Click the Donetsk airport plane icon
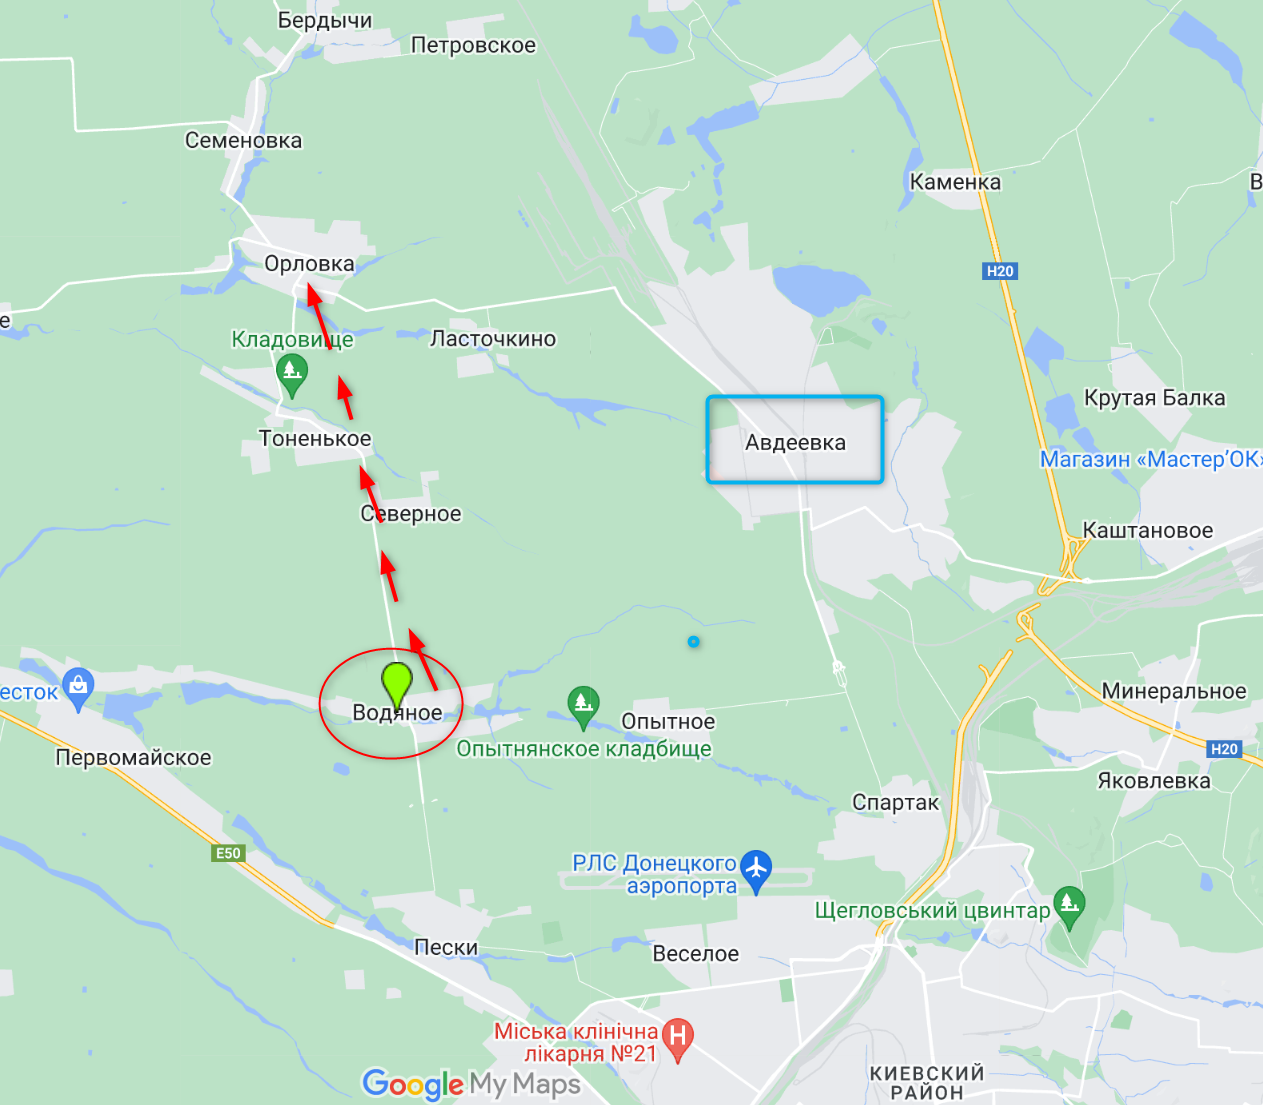This screenshot has width=1263, height=1105. [x=756, y=871]
